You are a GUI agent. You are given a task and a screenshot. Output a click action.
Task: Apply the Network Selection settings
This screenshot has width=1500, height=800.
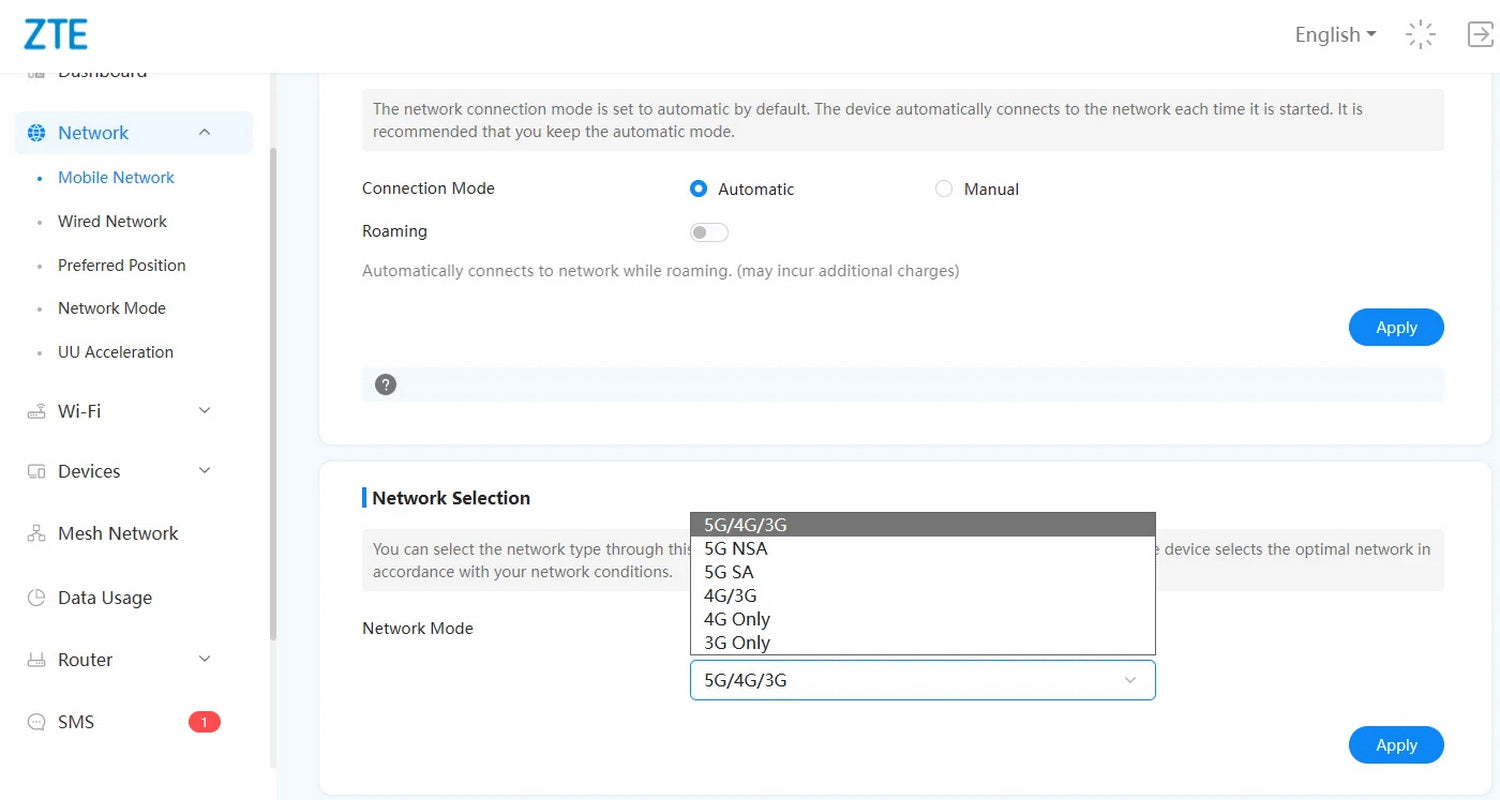[1396, 745]
